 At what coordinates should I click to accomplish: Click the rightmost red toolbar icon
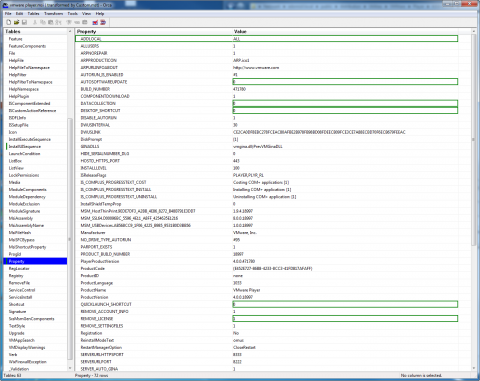click(x=103, y=22)
